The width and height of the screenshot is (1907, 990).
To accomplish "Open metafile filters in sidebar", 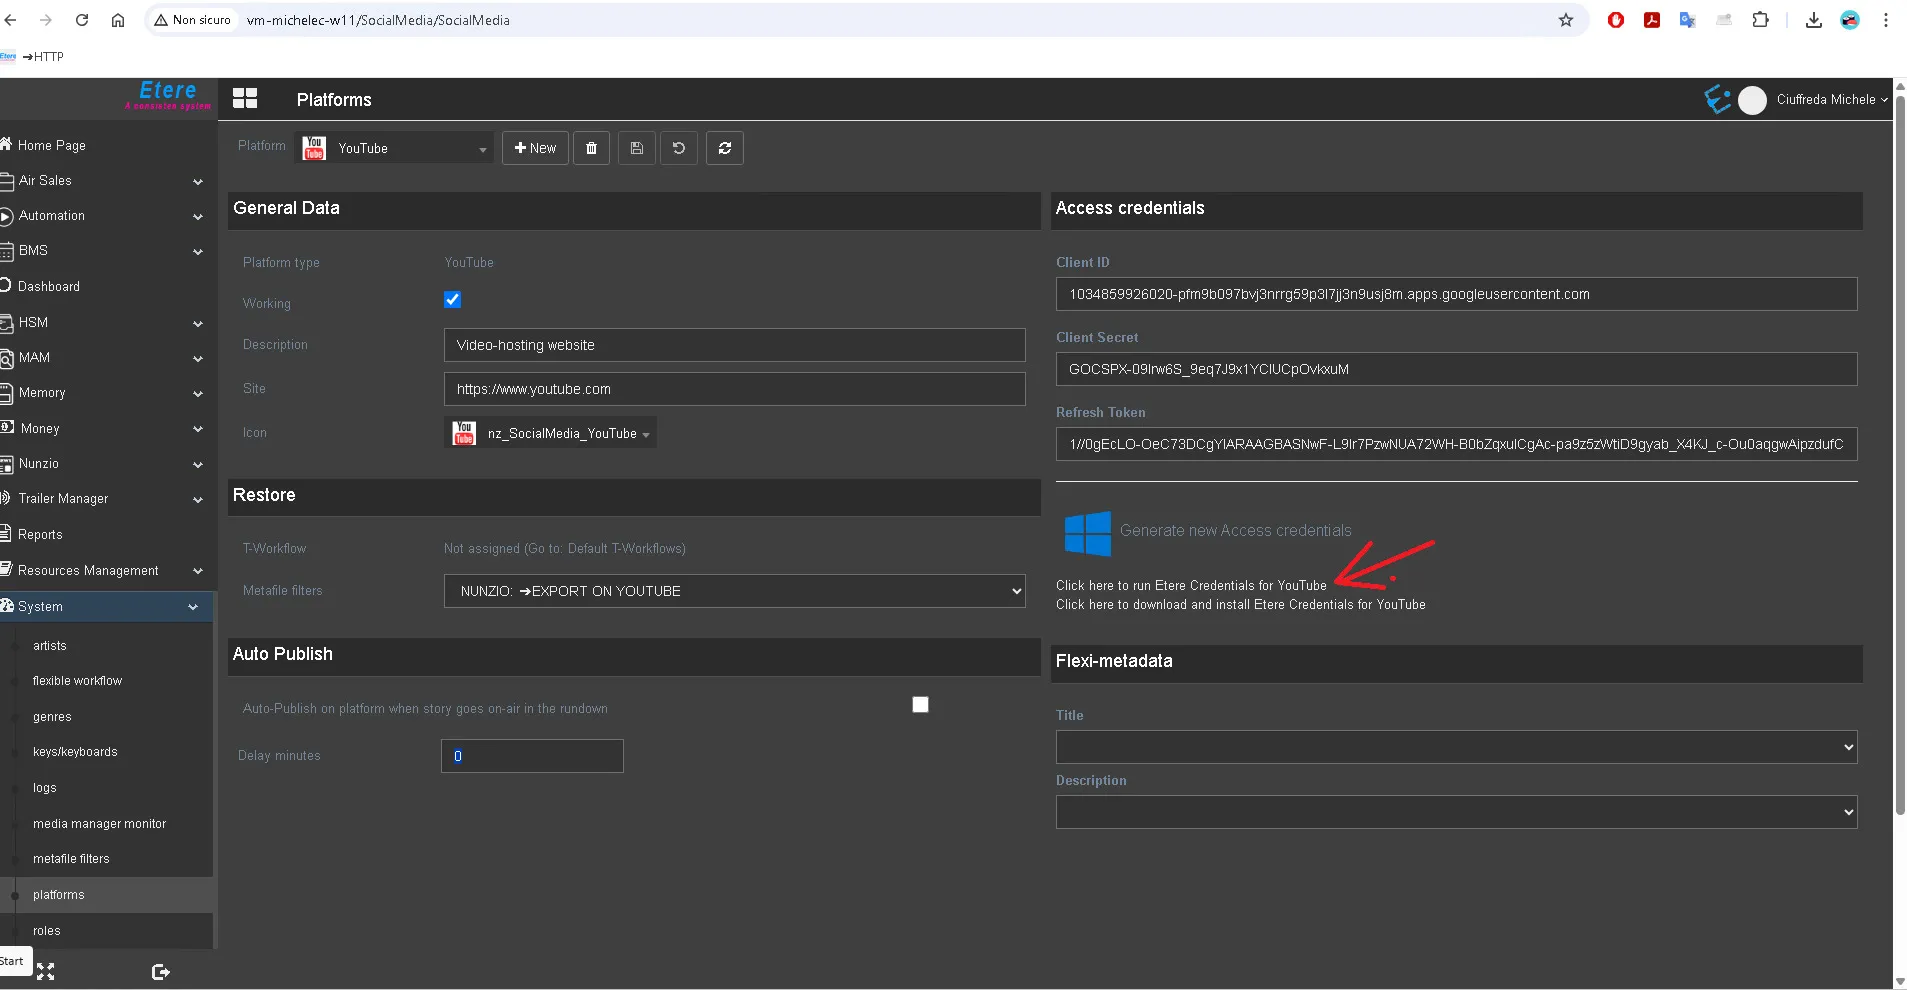I will pos(71,859).
